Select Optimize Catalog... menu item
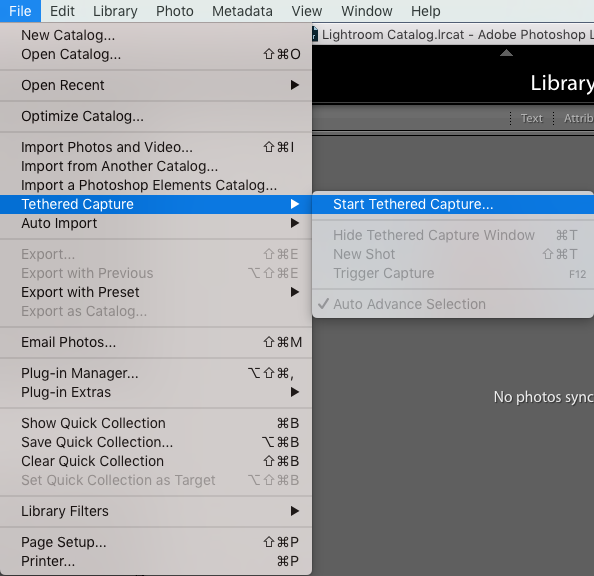Screen dimensions: 594x576 [x=156, y=116]
